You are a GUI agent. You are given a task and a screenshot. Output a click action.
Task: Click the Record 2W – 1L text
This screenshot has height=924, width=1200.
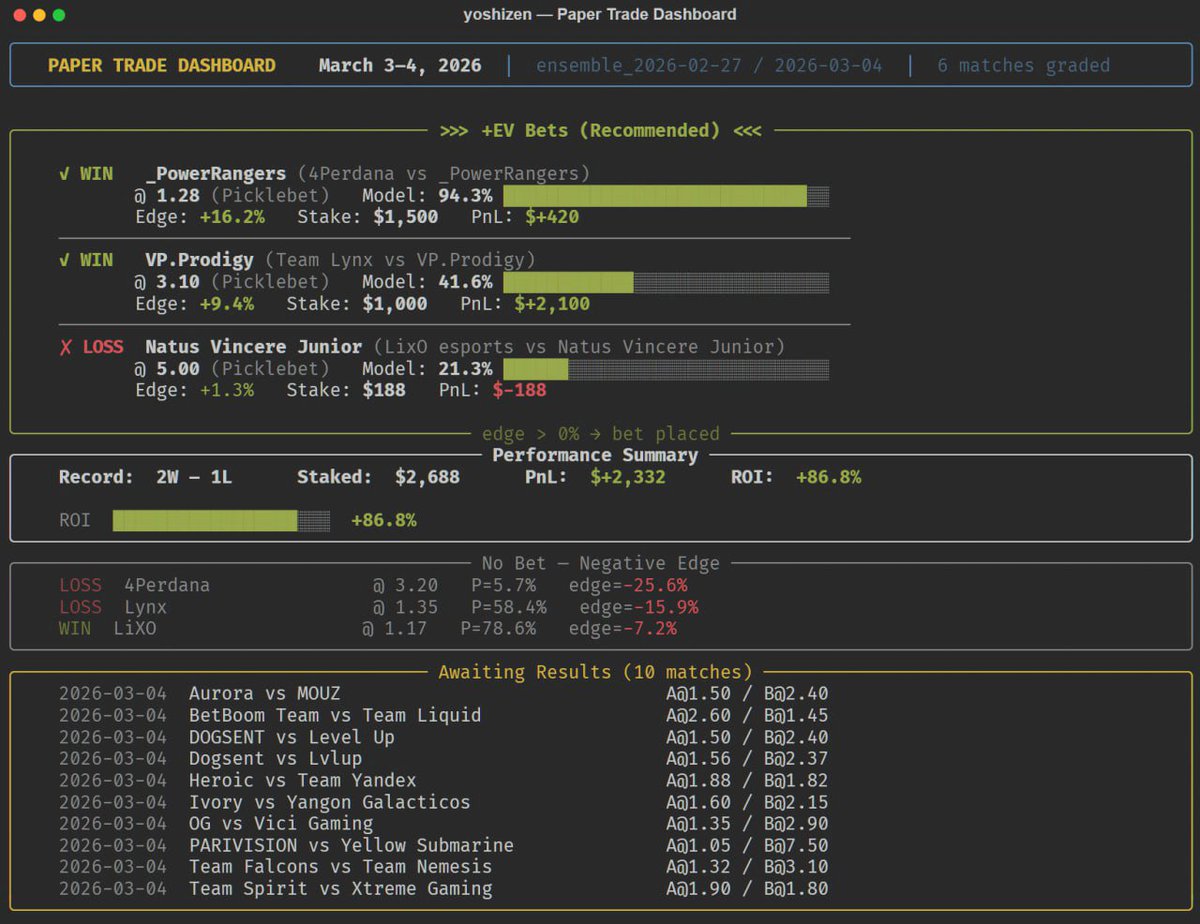145,477
